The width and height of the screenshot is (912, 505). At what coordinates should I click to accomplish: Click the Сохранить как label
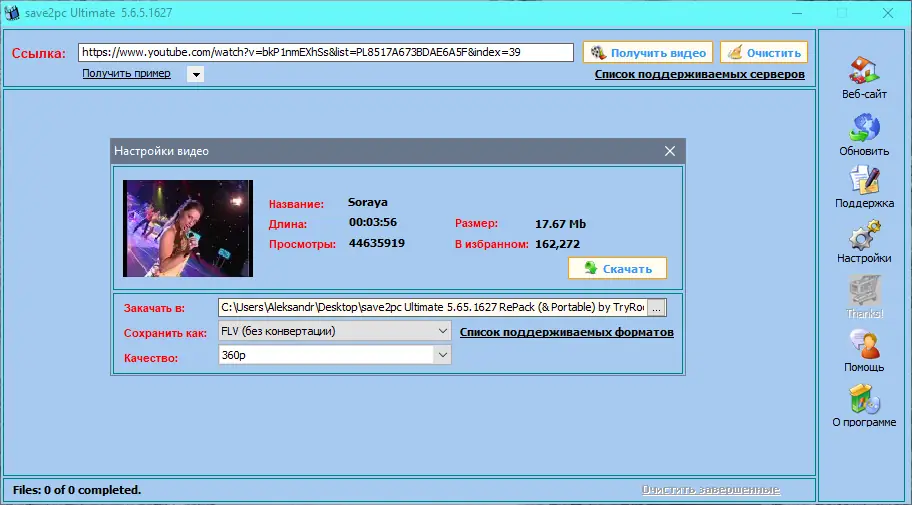(165, 334)
